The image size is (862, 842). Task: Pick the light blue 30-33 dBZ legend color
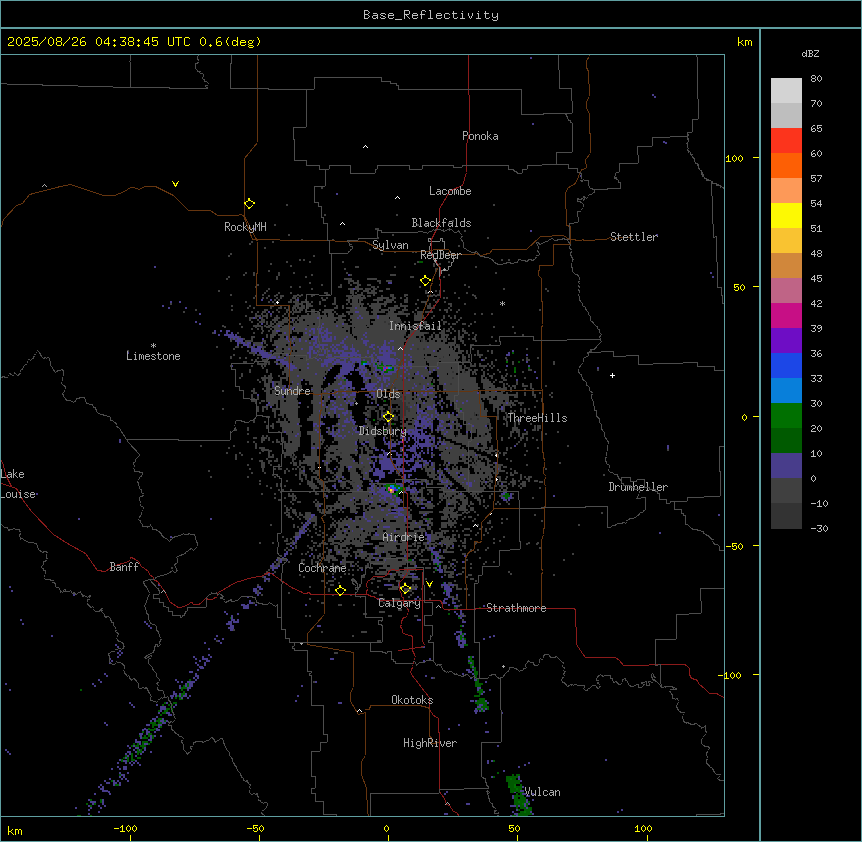[786, 390]
